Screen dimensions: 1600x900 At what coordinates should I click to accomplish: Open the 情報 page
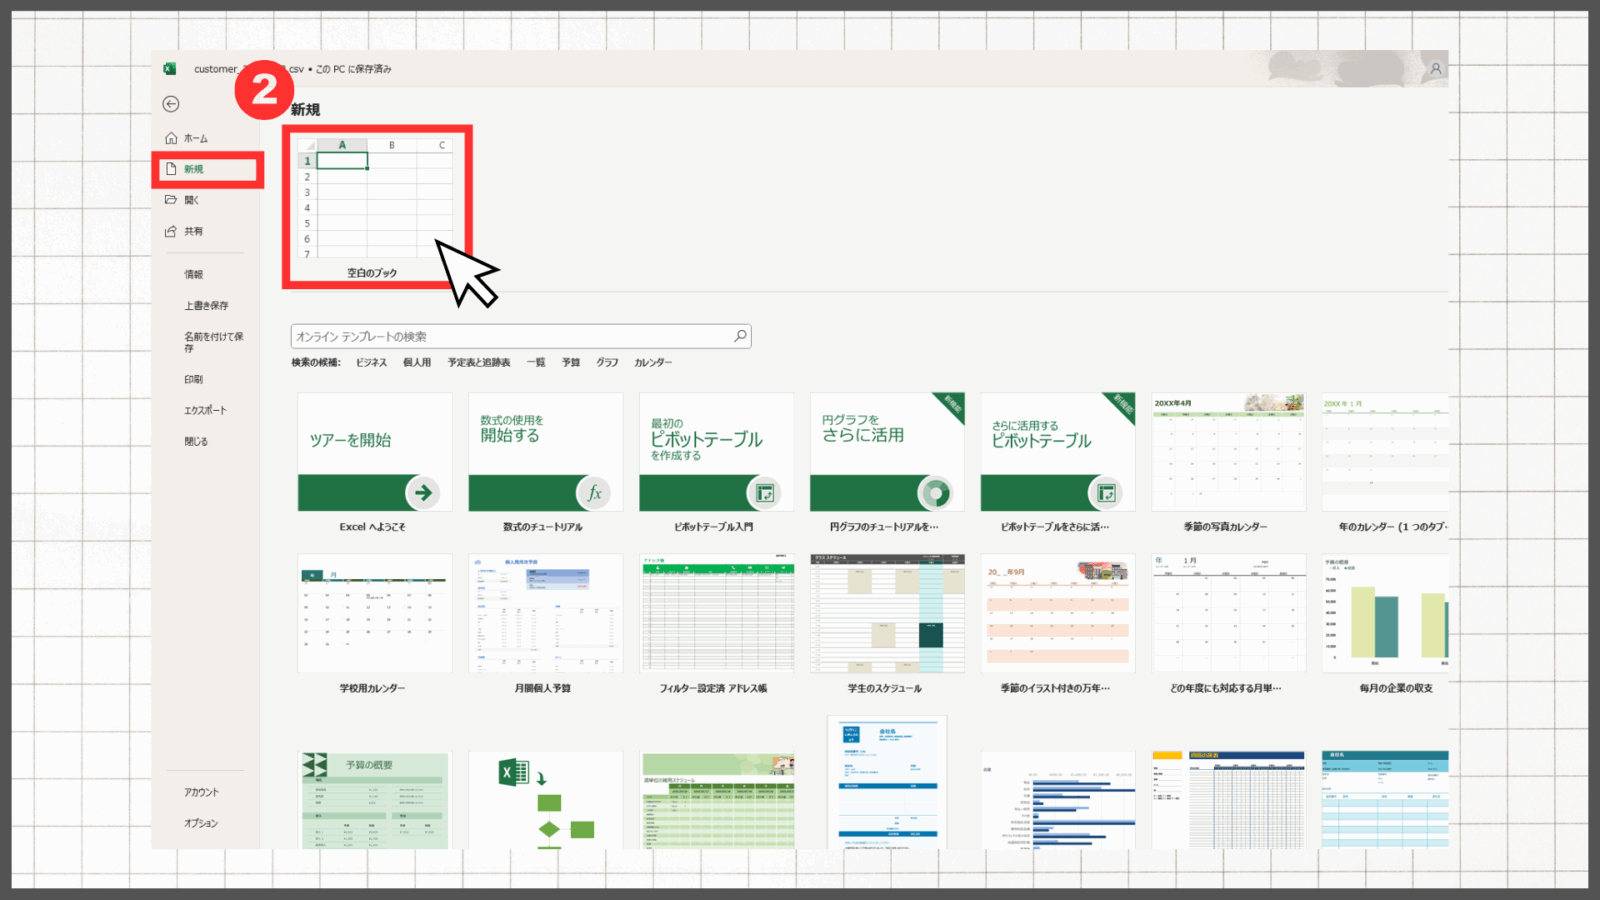point(193,274)
